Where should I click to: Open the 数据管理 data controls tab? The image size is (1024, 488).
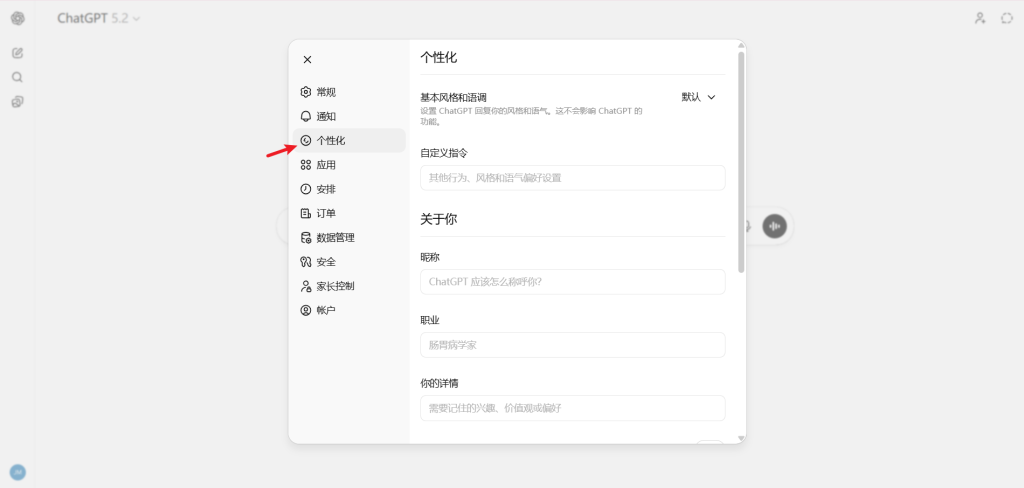point(349,237)
